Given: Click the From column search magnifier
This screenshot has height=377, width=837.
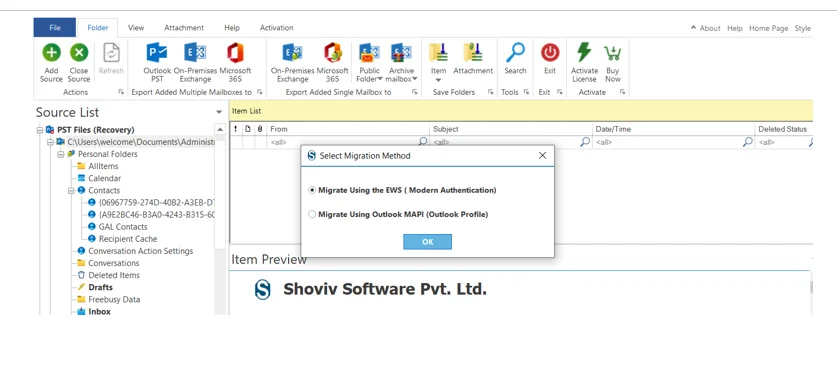Looking at the screenshot, I should [423, 142].
